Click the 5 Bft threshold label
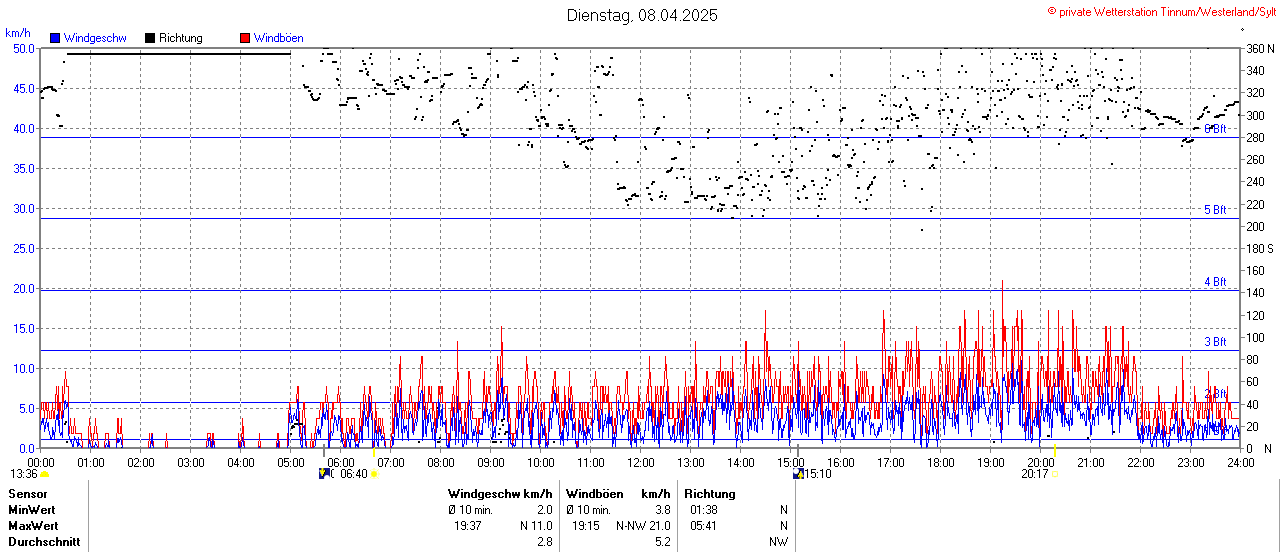The width and height of the screenshot is (1280, 552). (x=1215, y=210)
